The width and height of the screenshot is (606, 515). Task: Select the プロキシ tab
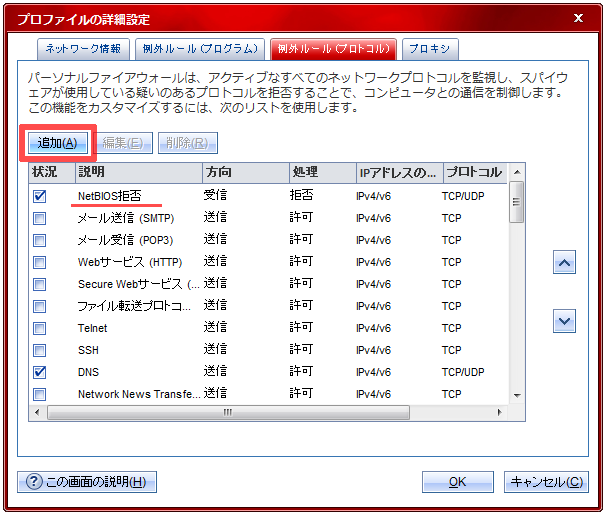(x=431, y=48)
